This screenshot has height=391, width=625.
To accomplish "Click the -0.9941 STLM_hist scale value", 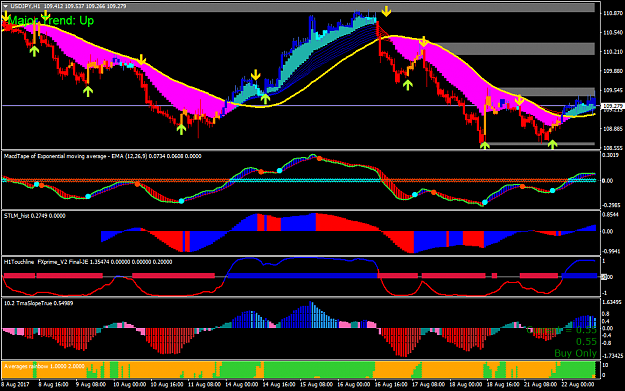I will click(611, 251).
